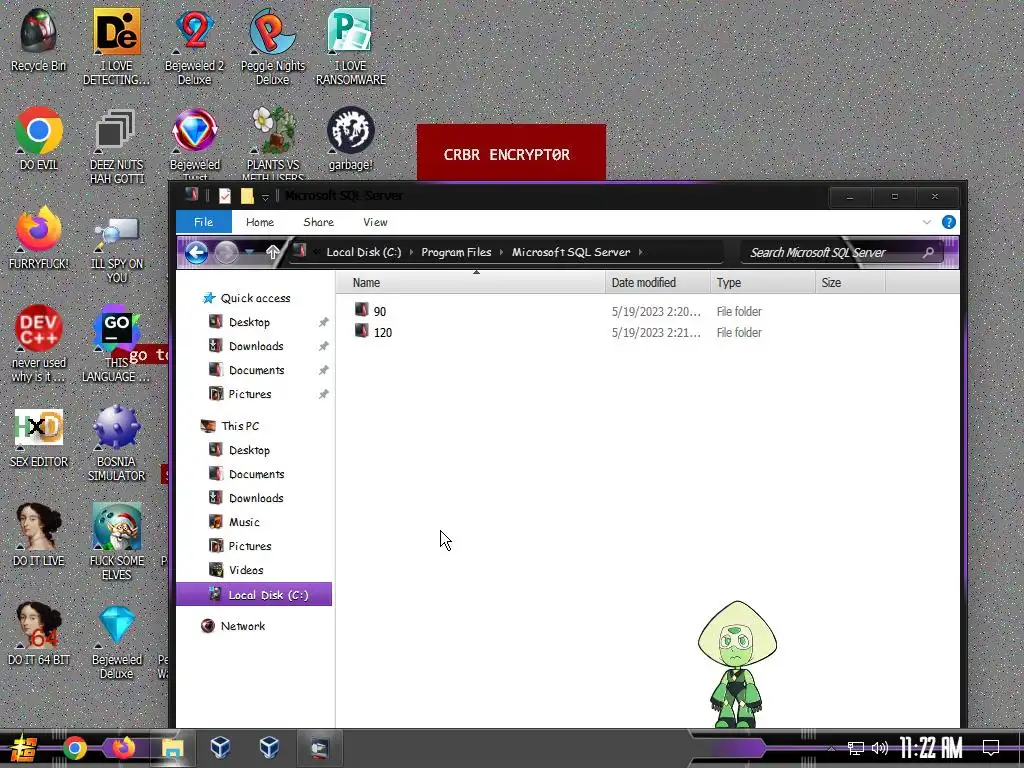Select Network in navigation pane
The height and width of the screenshot is (768, 1024).
point(242,626)
